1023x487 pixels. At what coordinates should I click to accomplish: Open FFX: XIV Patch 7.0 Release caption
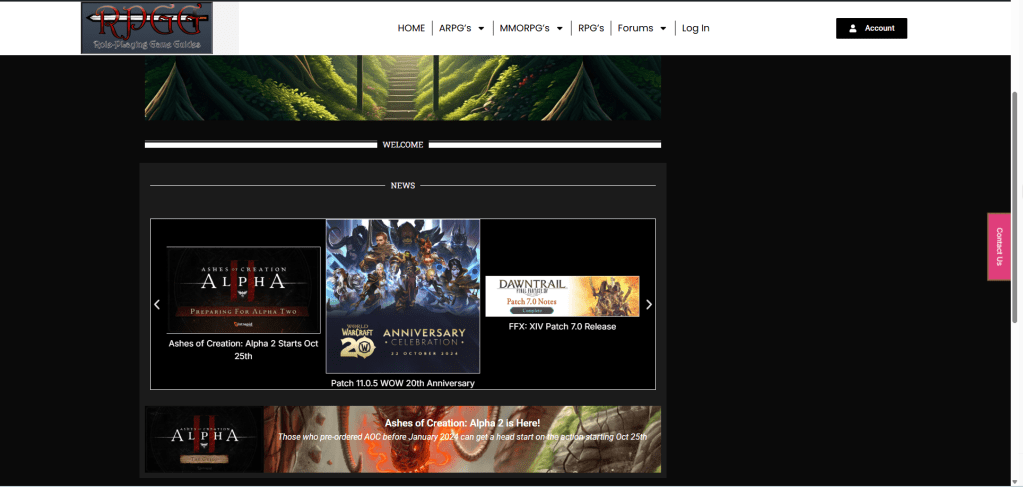coord(562,327)
